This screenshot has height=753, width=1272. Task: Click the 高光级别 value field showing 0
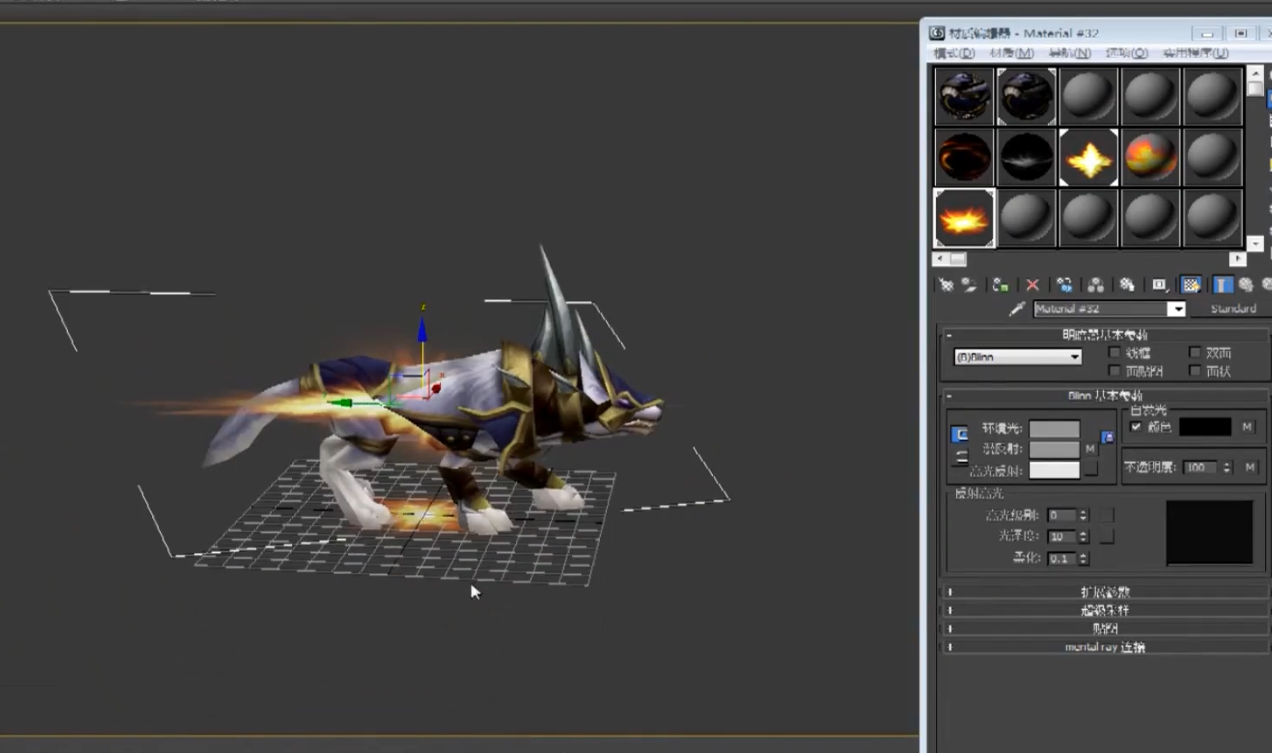(x=1061, y=515)
